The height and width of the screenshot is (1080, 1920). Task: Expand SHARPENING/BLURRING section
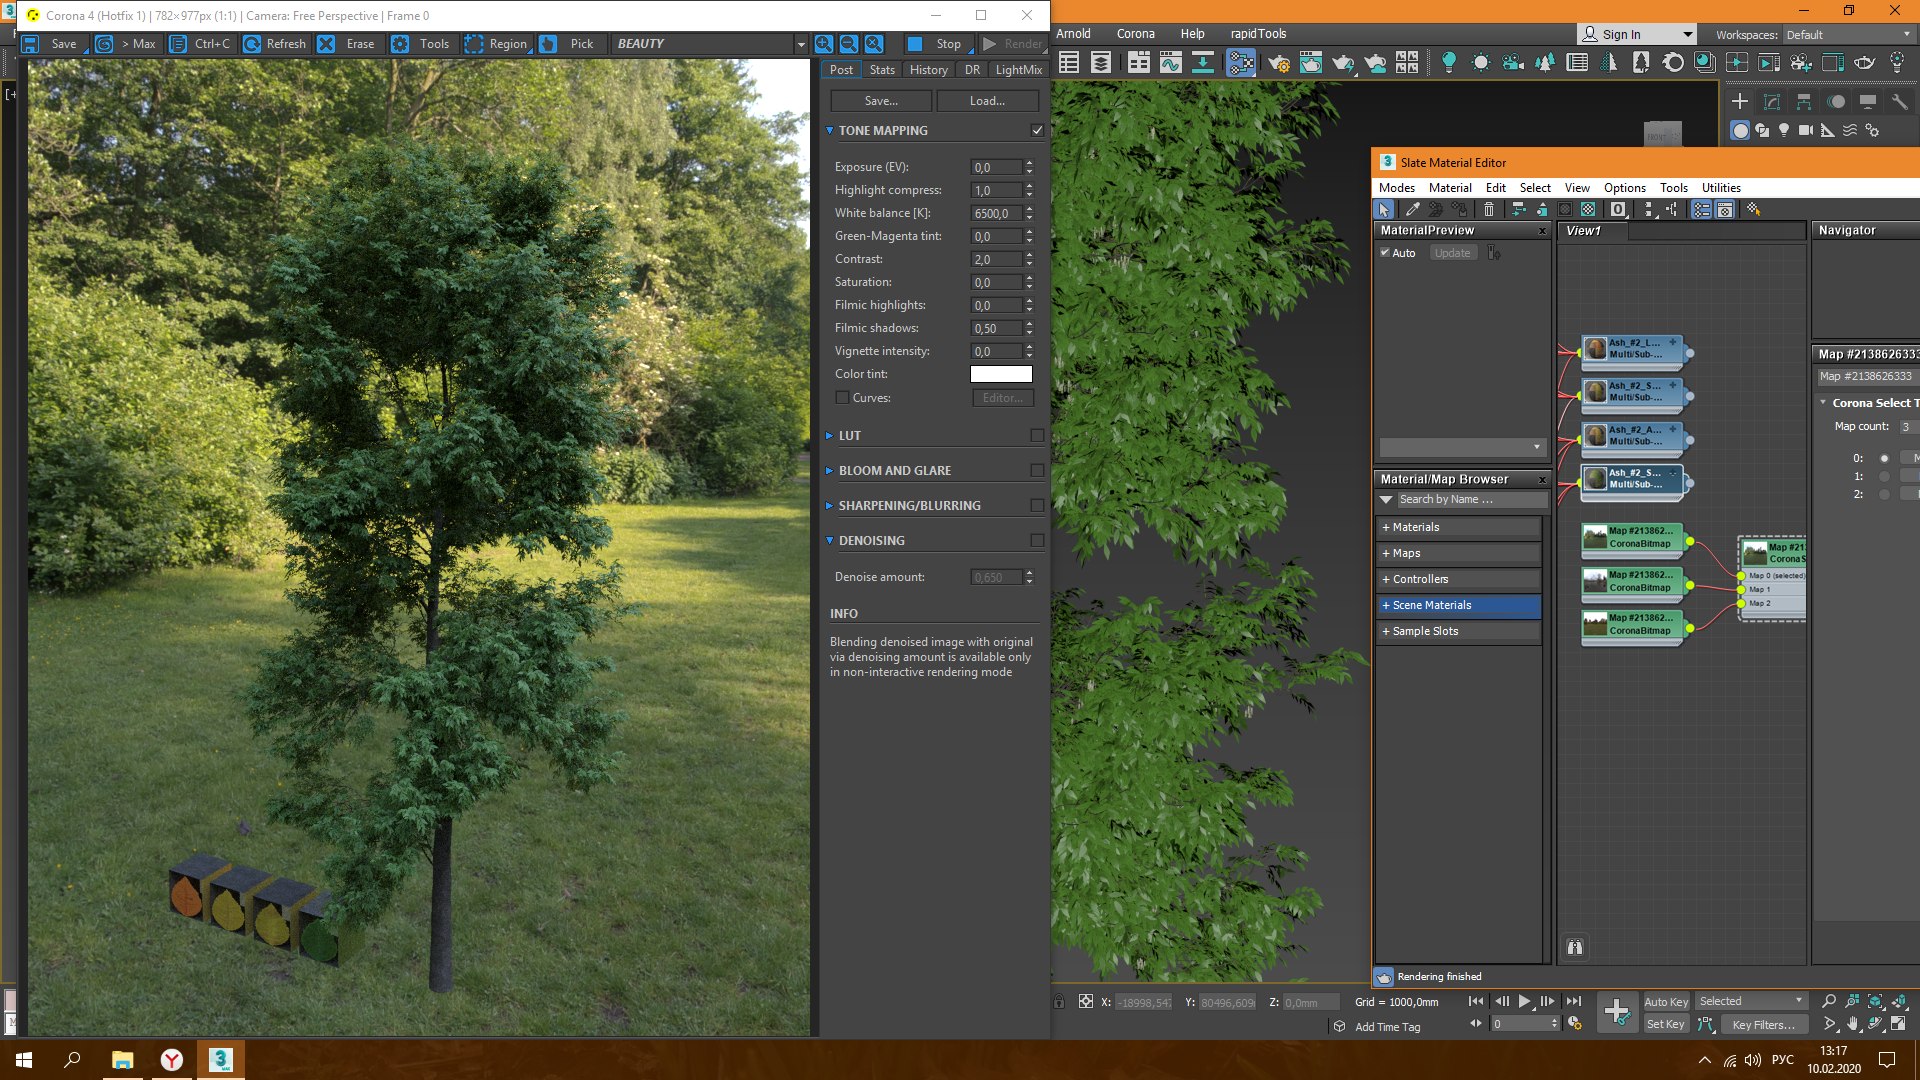(x=829, y=506)
